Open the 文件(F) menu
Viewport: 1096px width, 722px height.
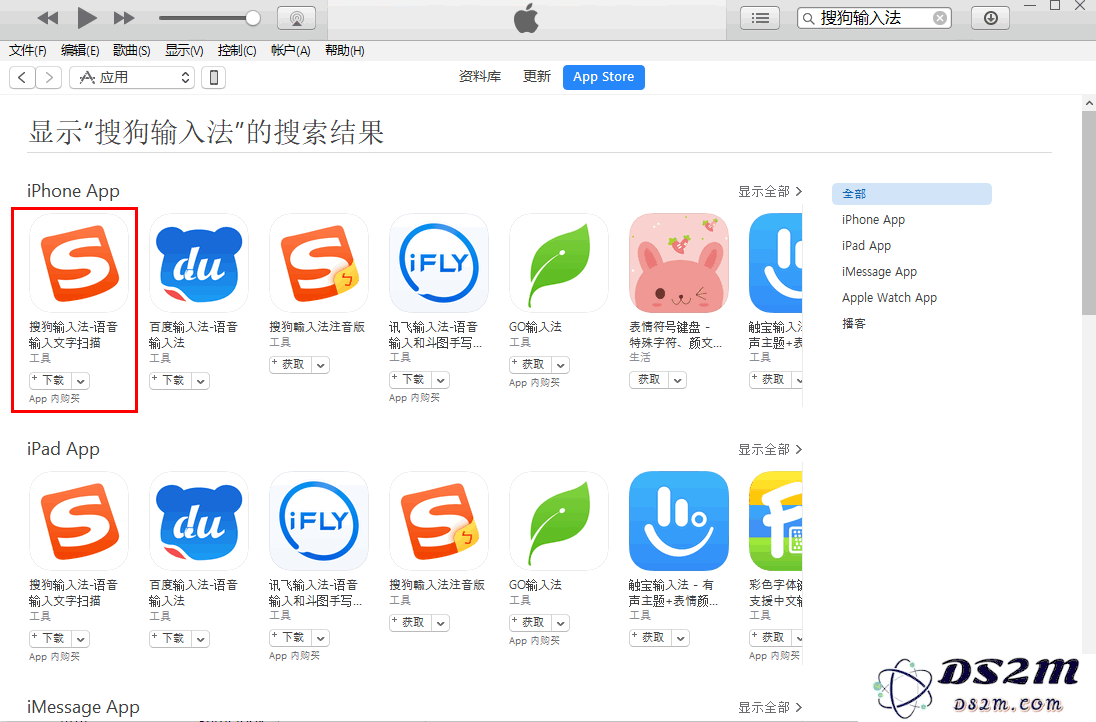pyautogui.click(x=28, y=50)
